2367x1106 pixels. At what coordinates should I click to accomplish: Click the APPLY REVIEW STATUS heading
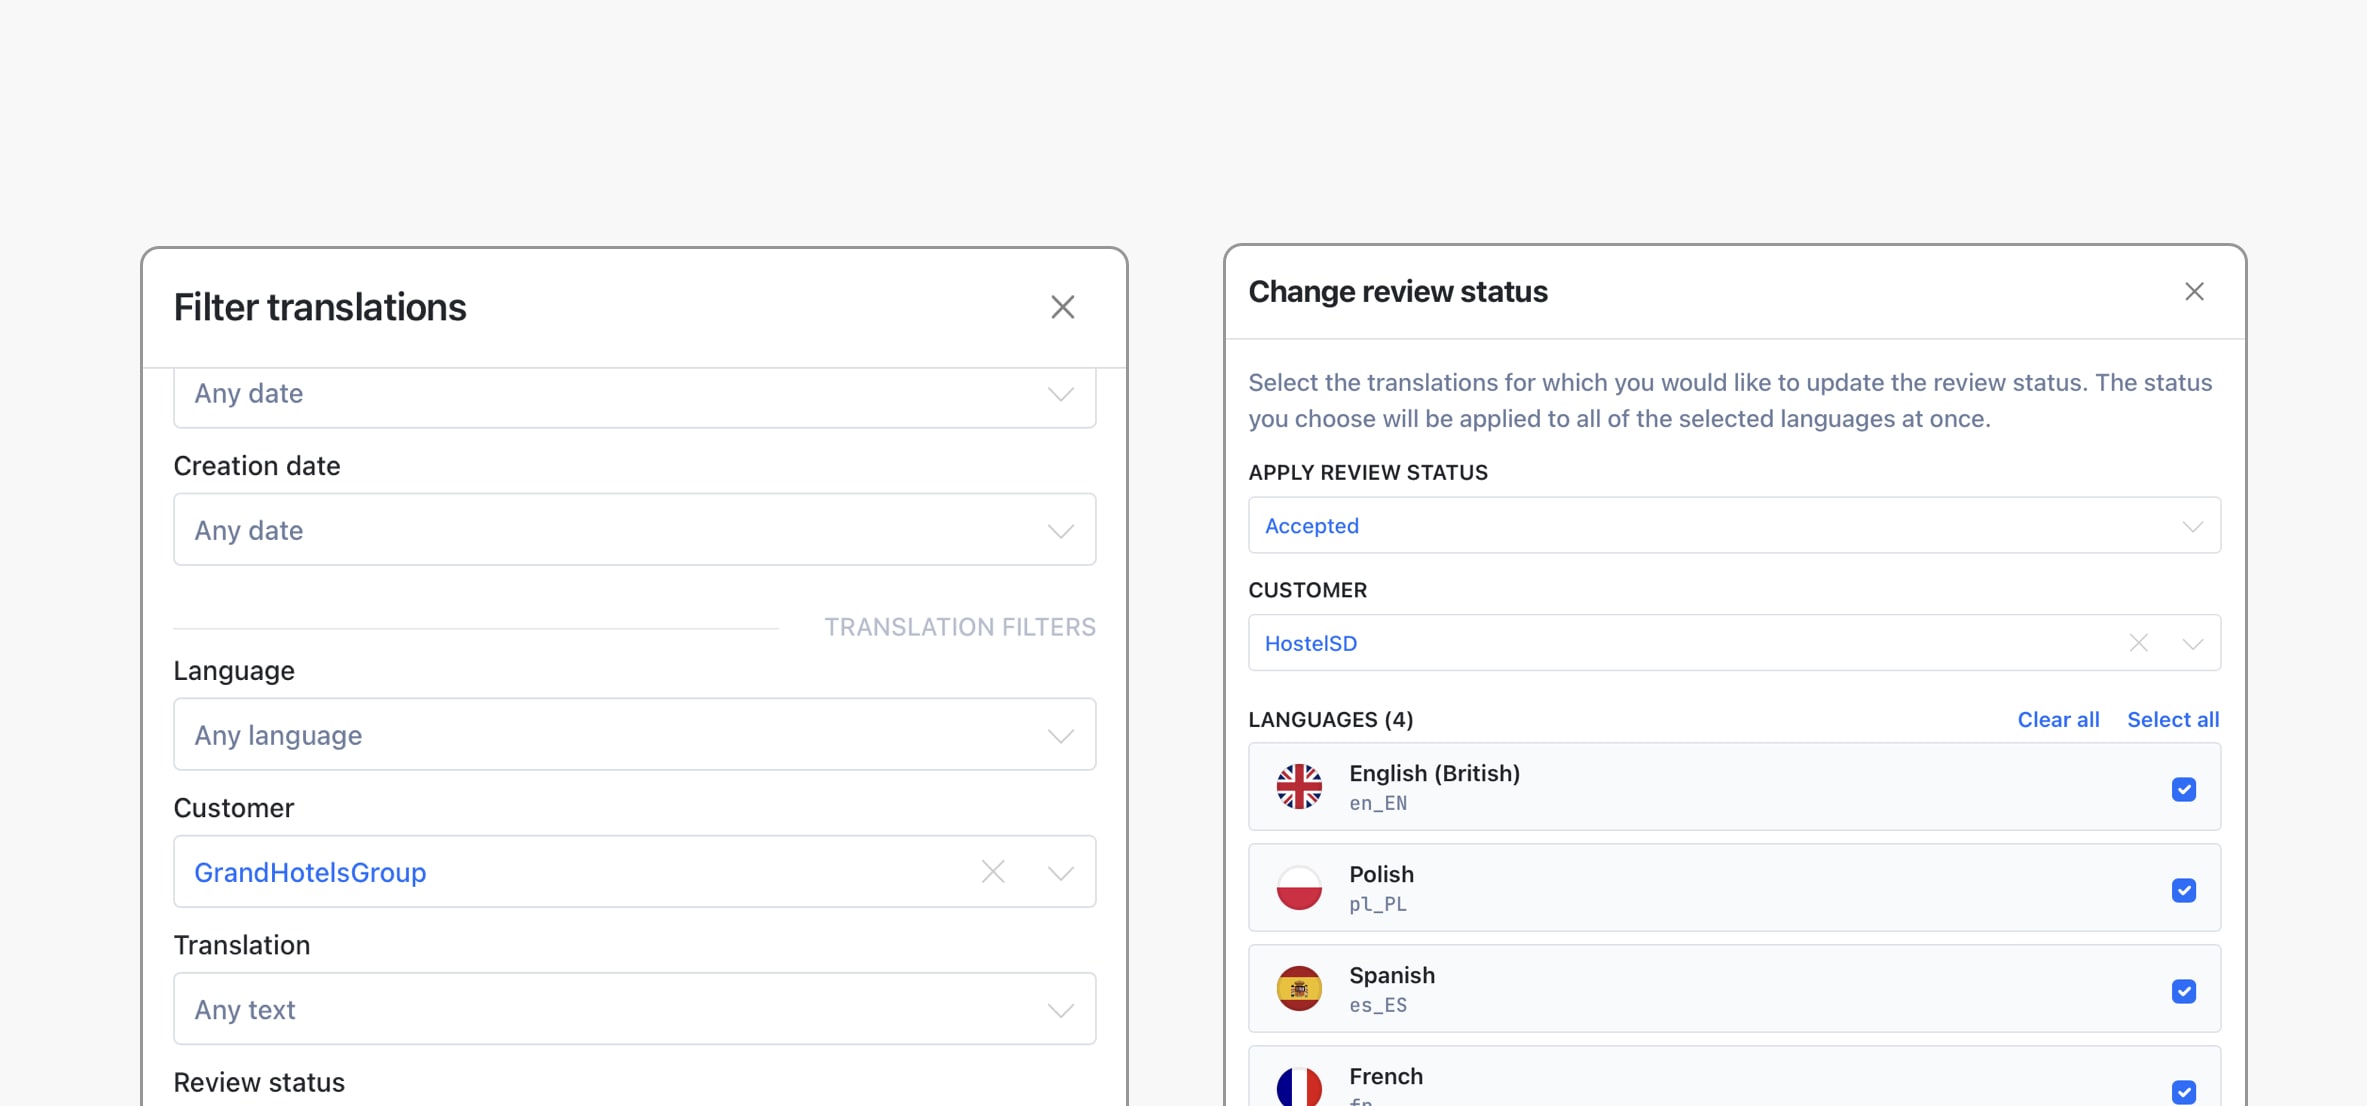1368,472
